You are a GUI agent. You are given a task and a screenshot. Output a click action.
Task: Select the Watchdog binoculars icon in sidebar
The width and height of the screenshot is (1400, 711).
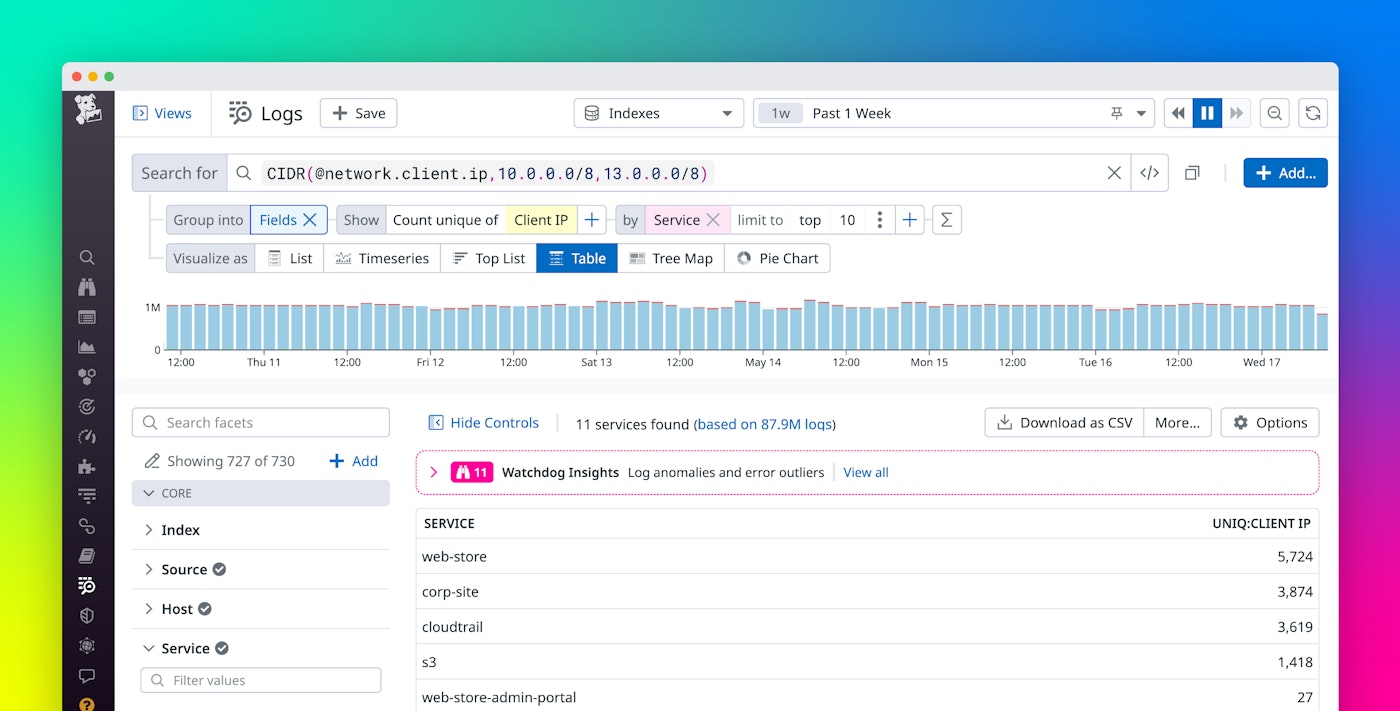click(87, 288)
